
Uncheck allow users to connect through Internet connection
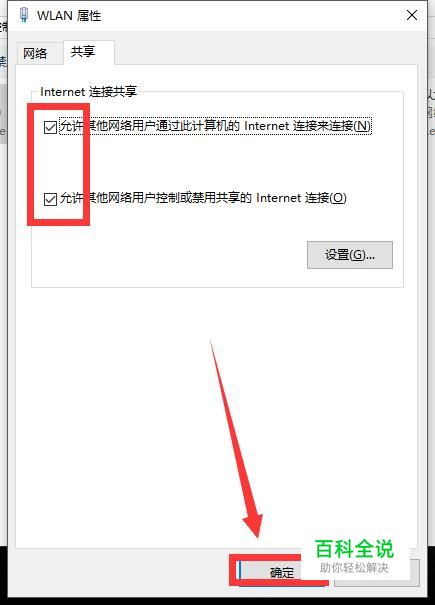coord(50,127)
